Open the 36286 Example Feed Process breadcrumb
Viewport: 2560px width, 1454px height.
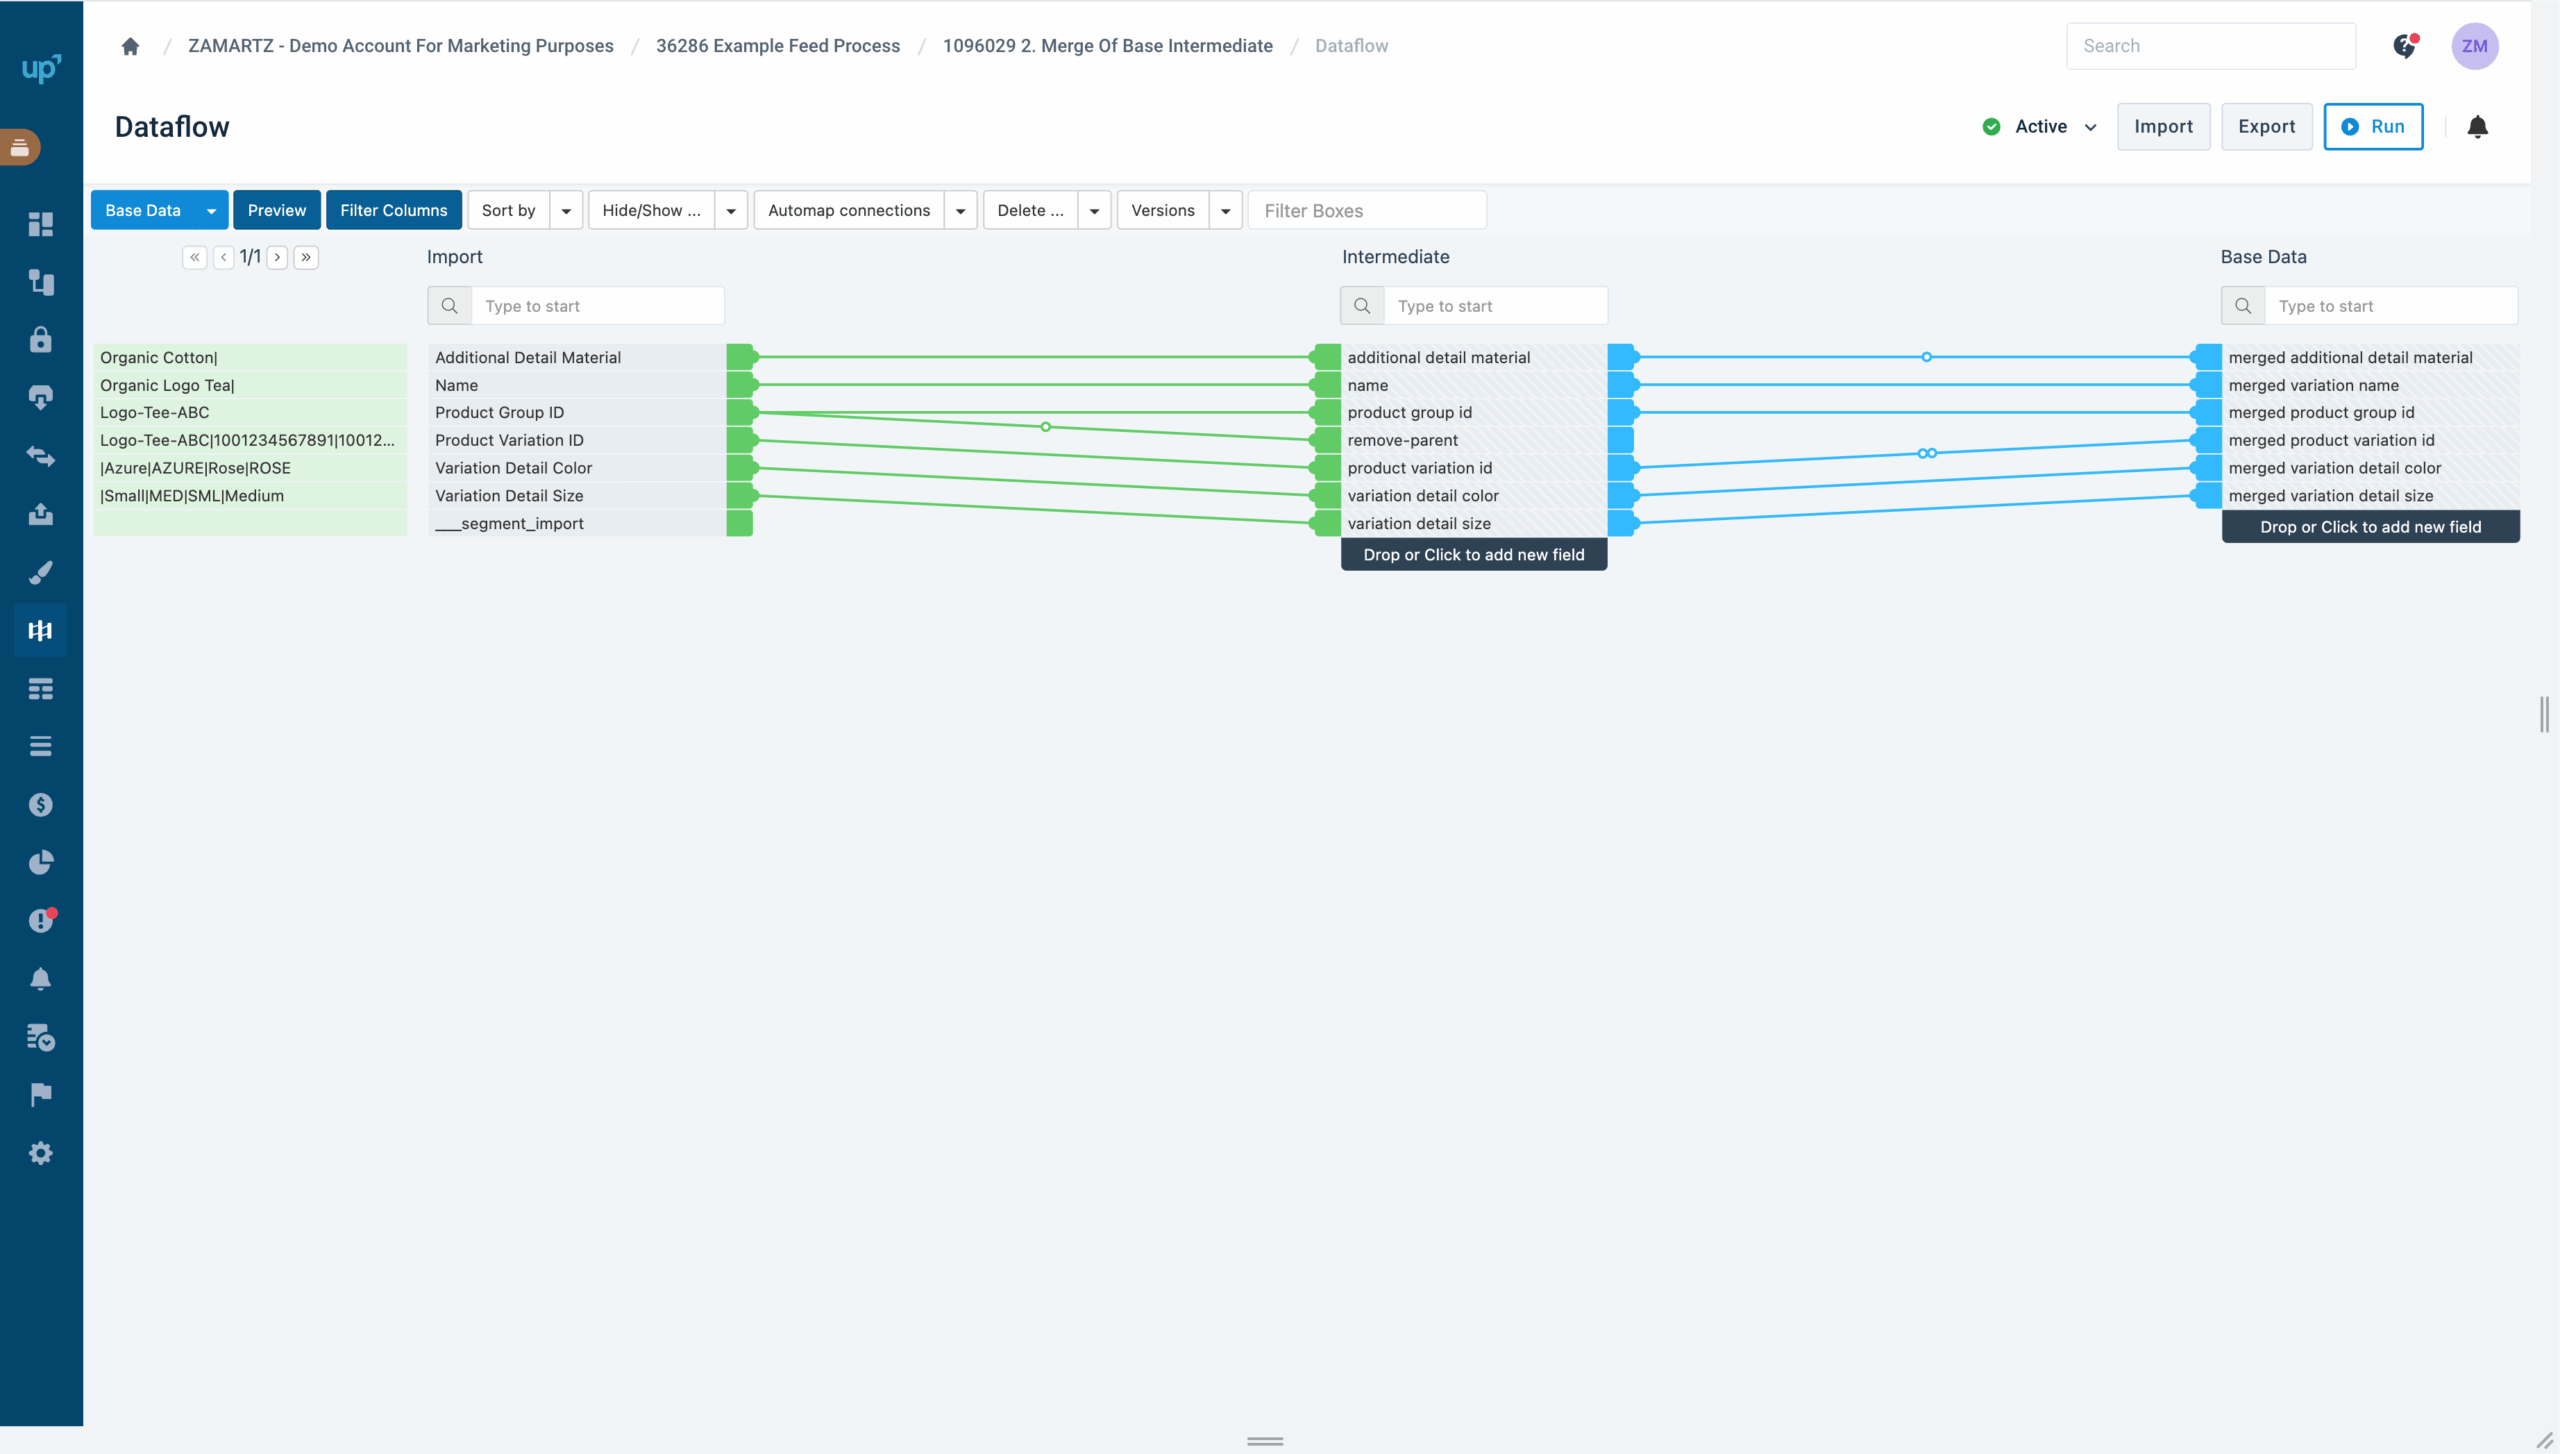[778, 46]
